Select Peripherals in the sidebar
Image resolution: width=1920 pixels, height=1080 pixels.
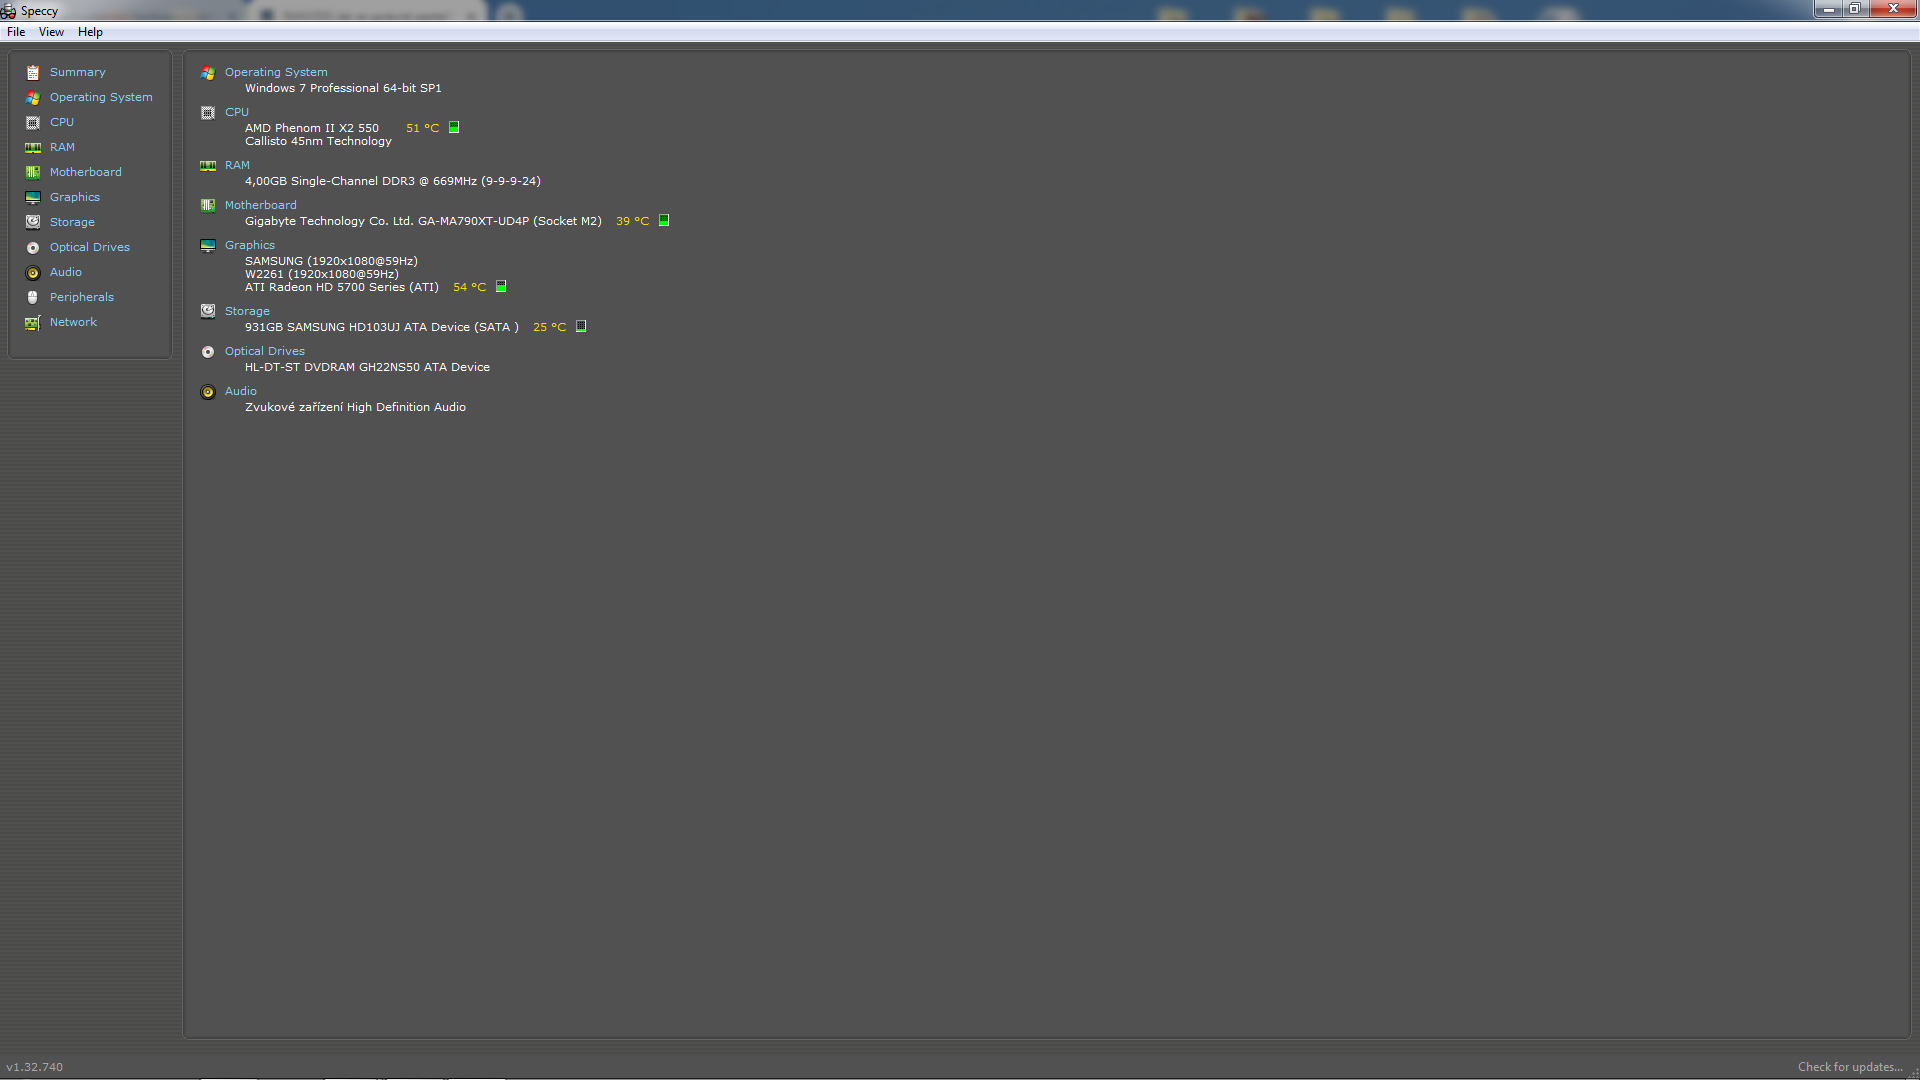pos(82,297)
